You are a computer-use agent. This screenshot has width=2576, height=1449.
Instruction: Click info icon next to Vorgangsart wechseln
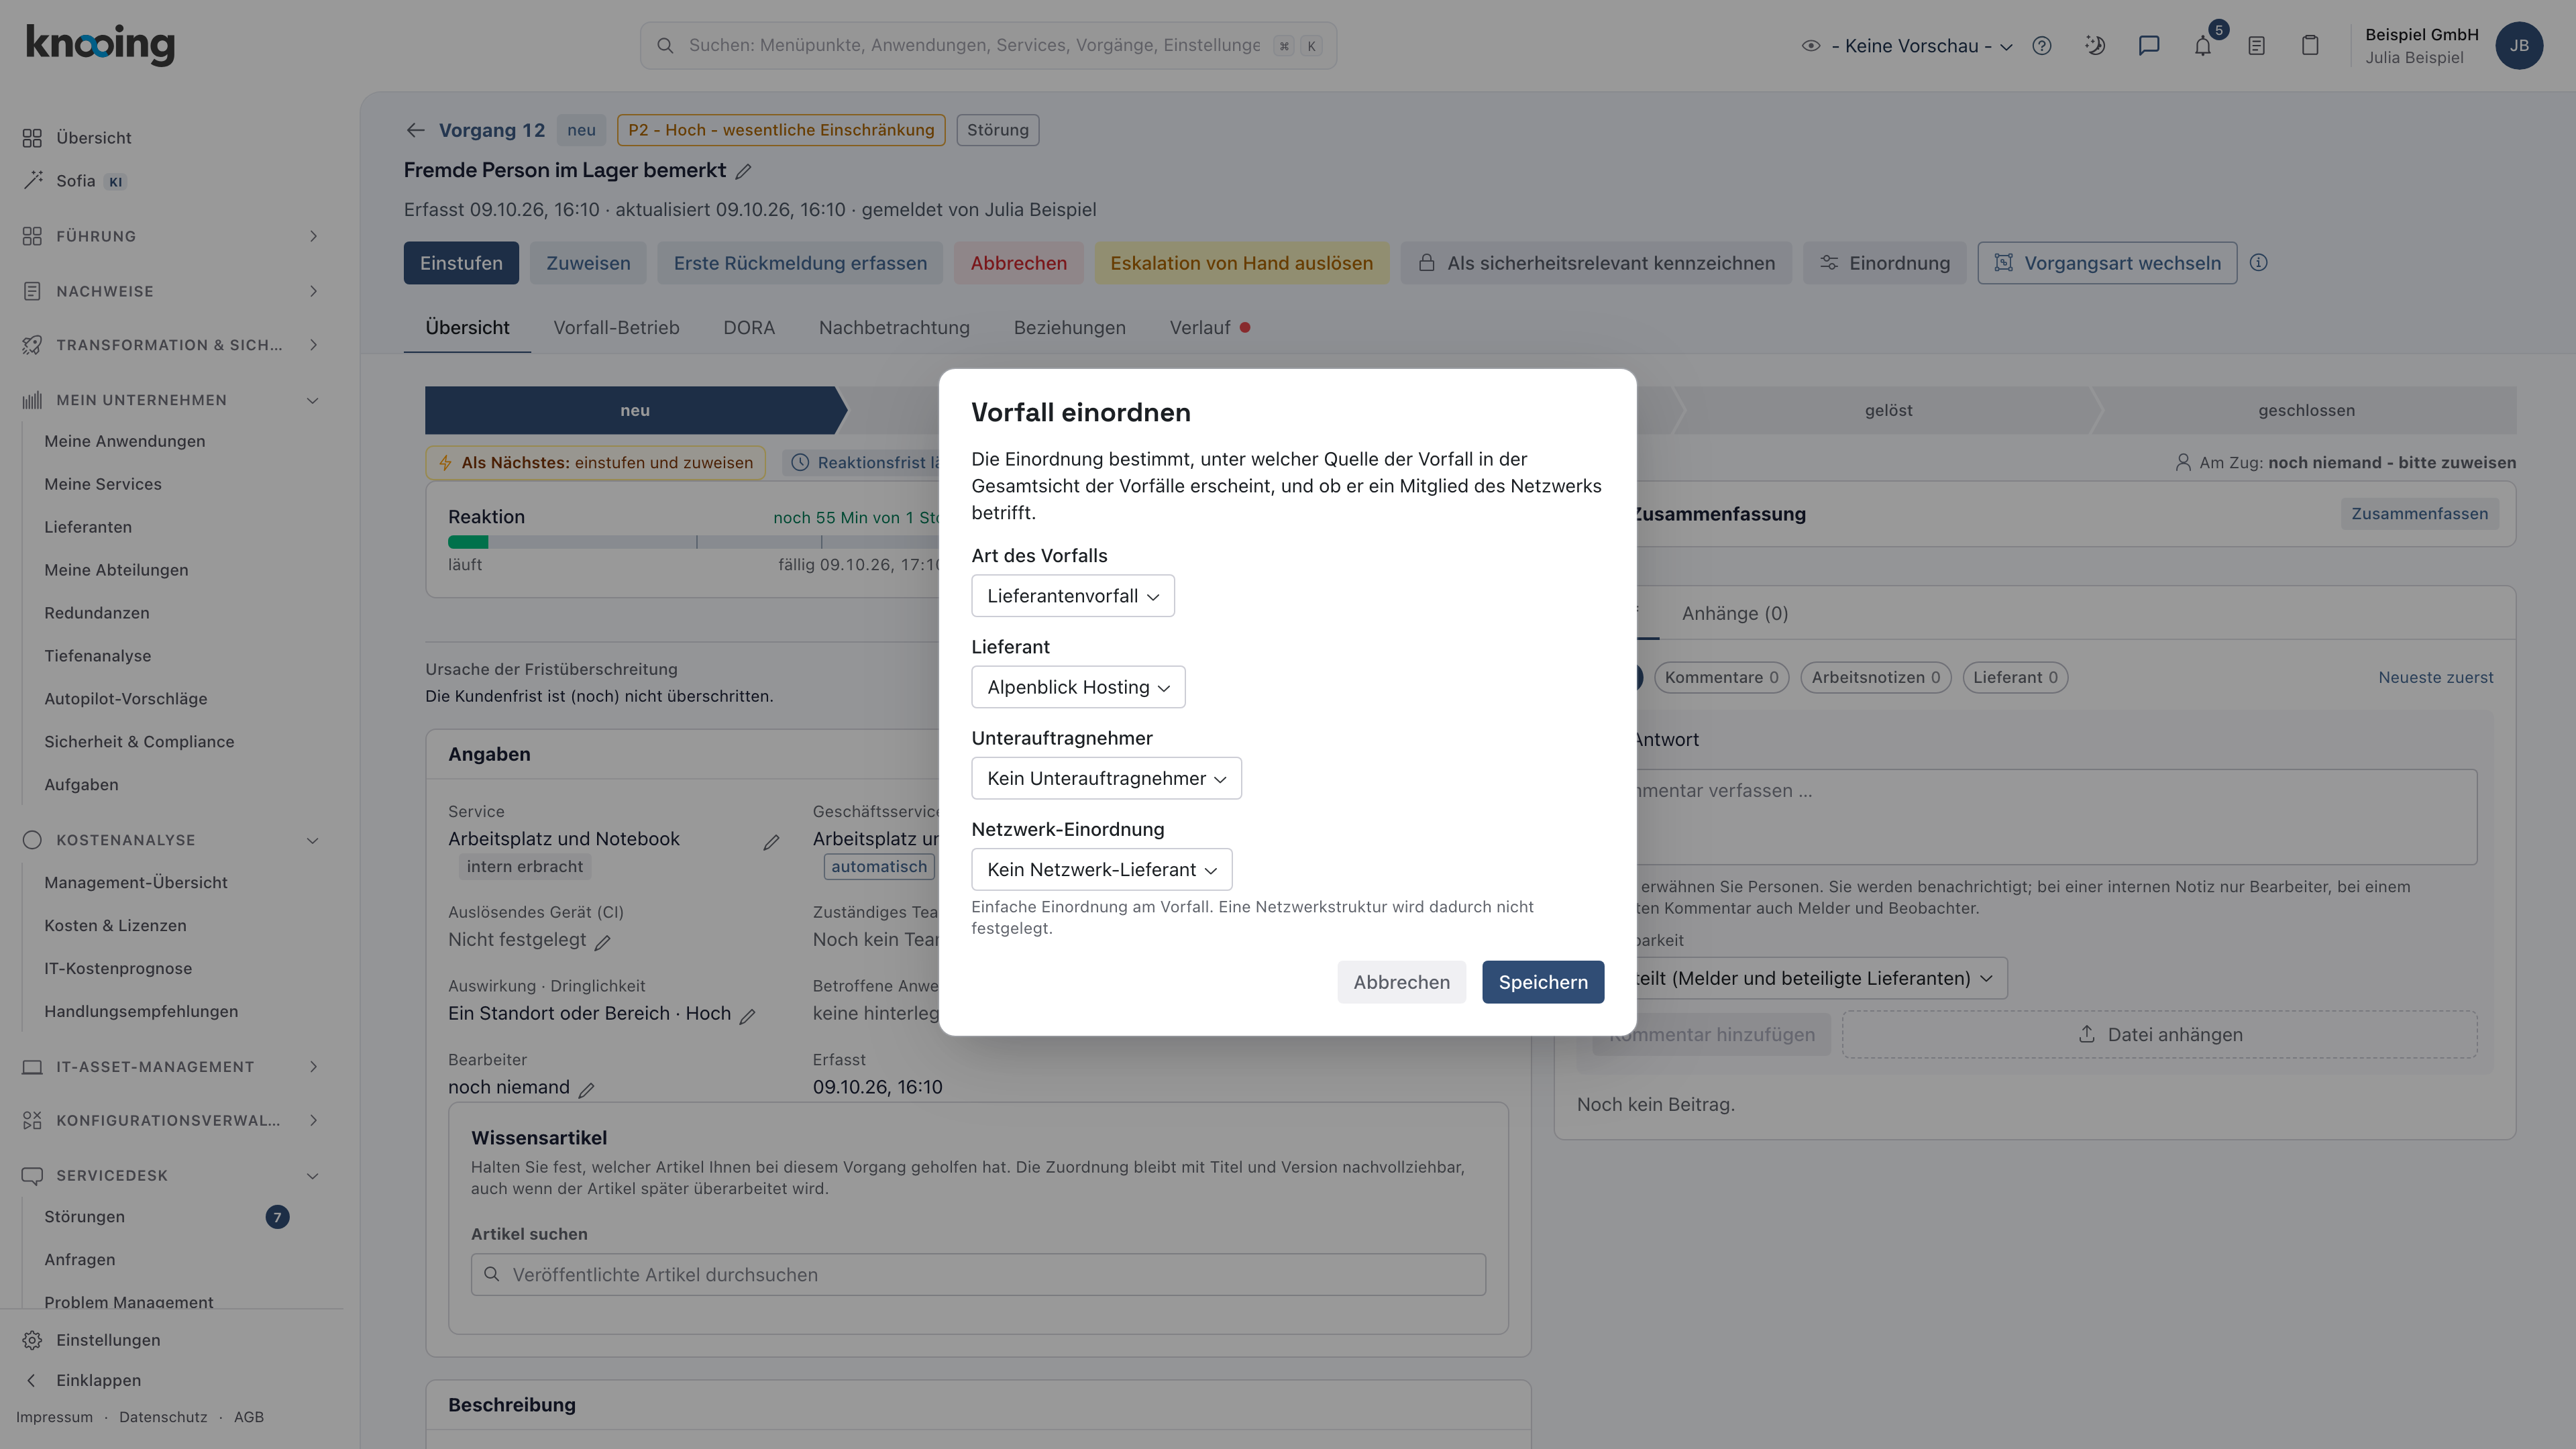coord(2258,263)
